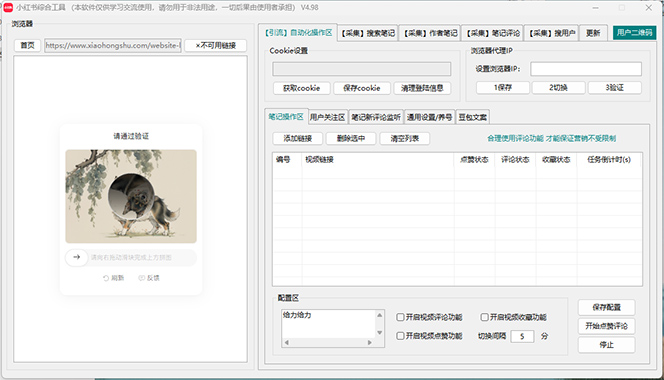Viewport: 664px width, 380px height.
Task: Click the 切换间隔 minutes field
Action: (522, 336)
